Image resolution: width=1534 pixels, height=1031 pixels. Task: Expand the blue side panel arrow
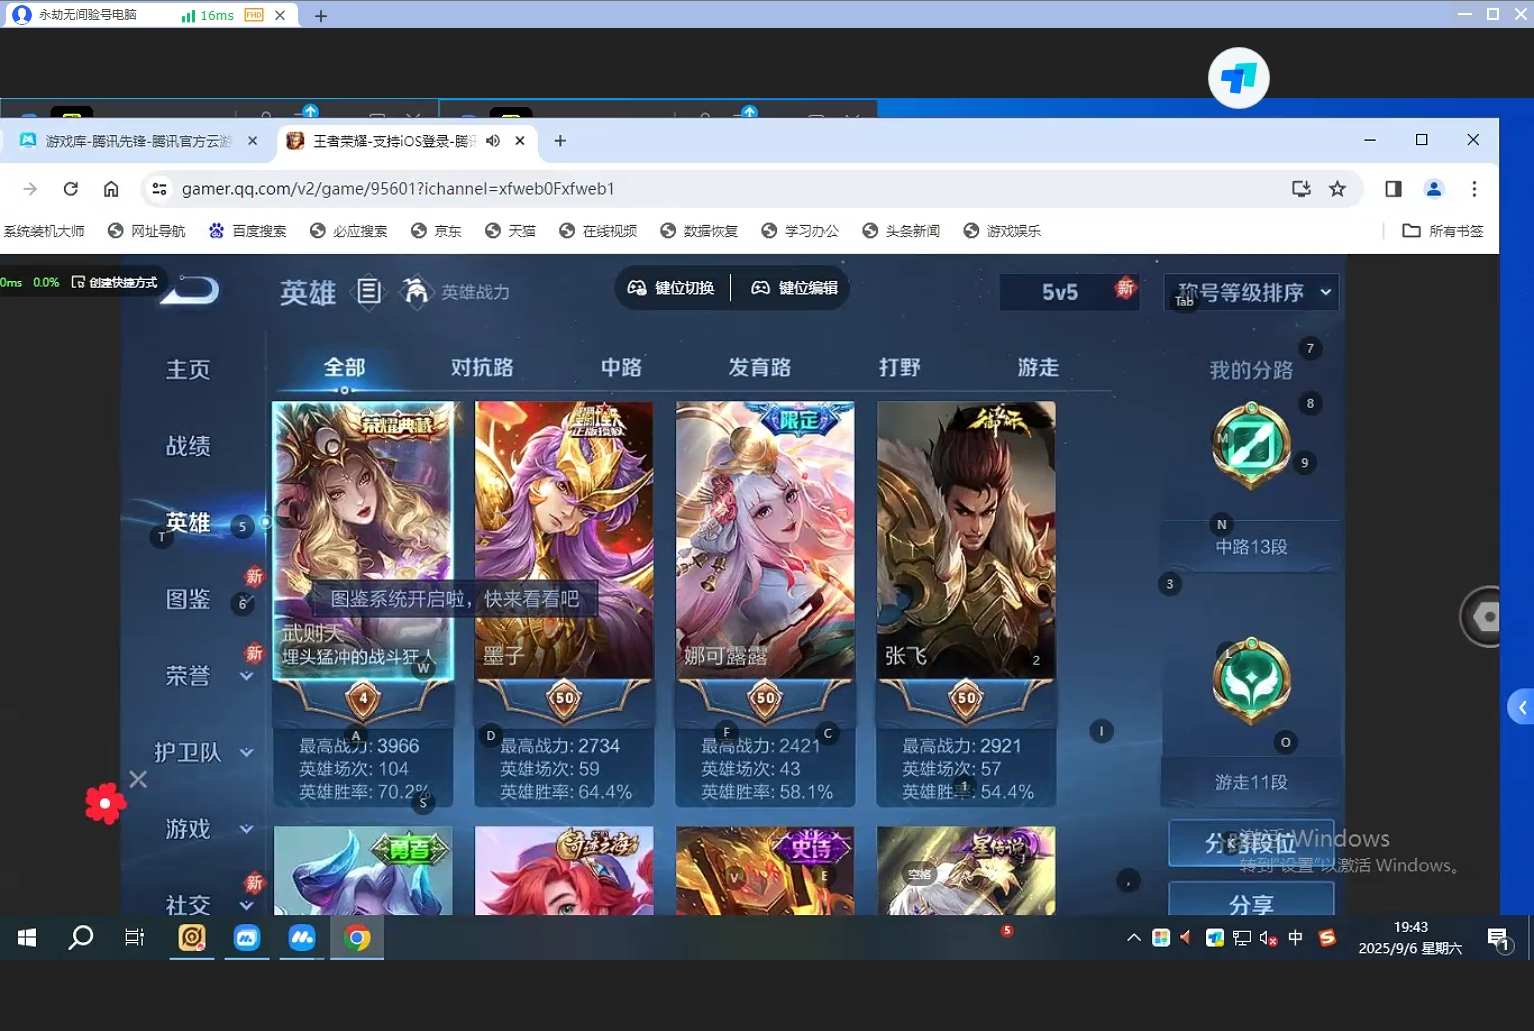[x=1521, y=707]
